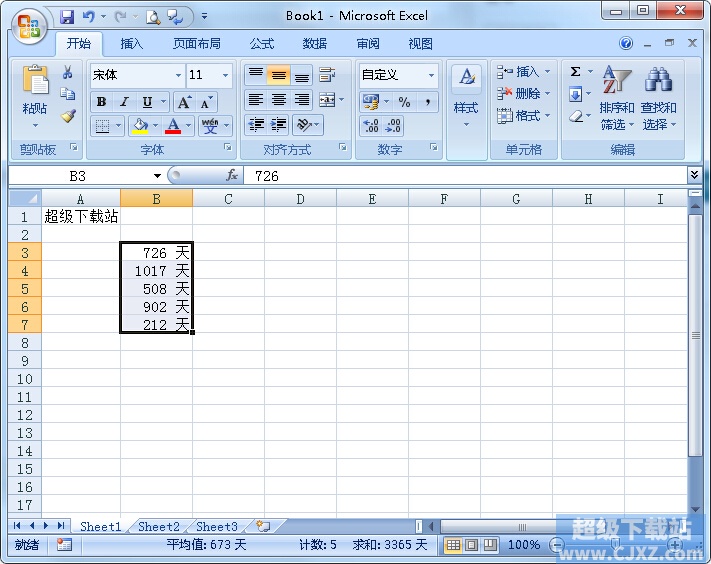Switch to the 审阅 ribbon tab
711x564 pixels.
coord(368,44)
